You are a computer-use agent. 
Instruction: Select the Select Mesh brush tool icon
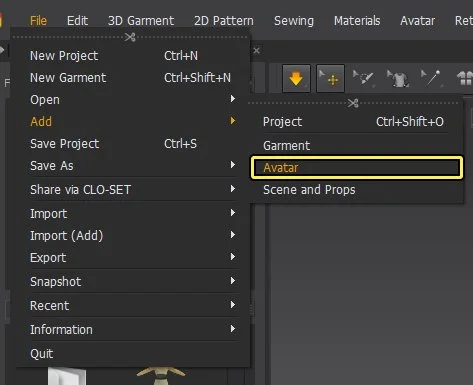(363, 79)
